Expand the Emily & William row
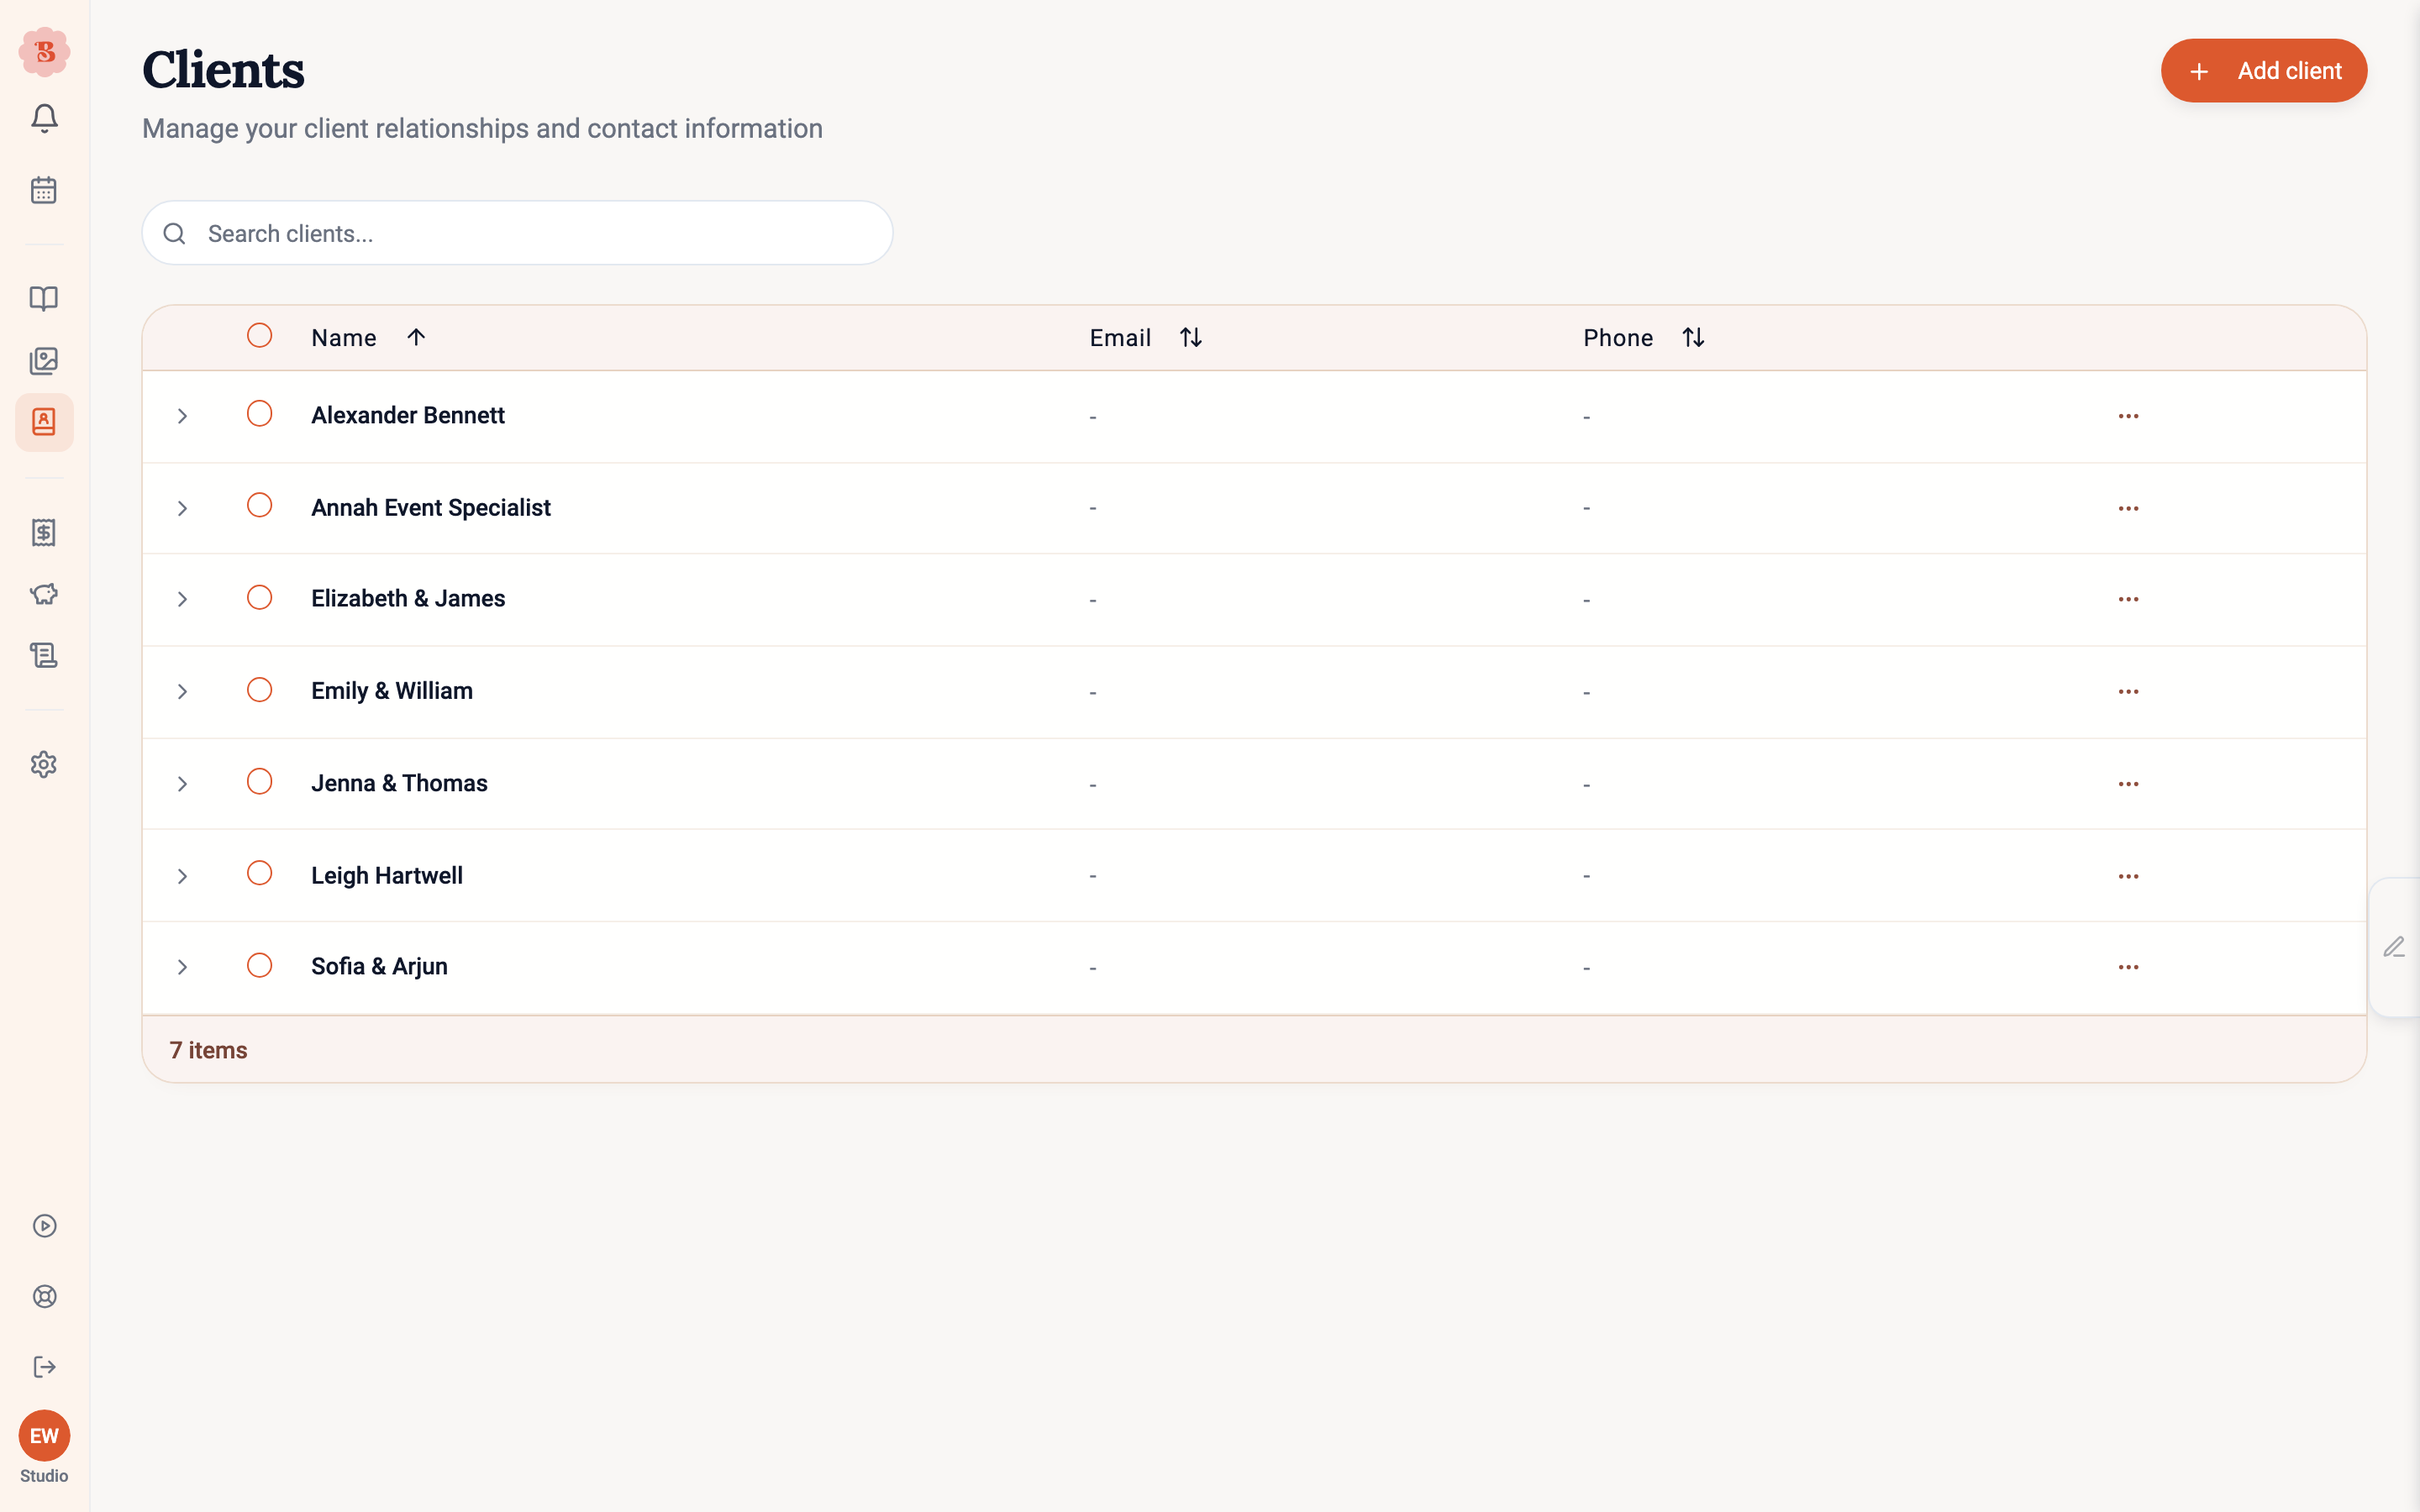This screenshot has width=2420, height=1512. pos(182,691)
